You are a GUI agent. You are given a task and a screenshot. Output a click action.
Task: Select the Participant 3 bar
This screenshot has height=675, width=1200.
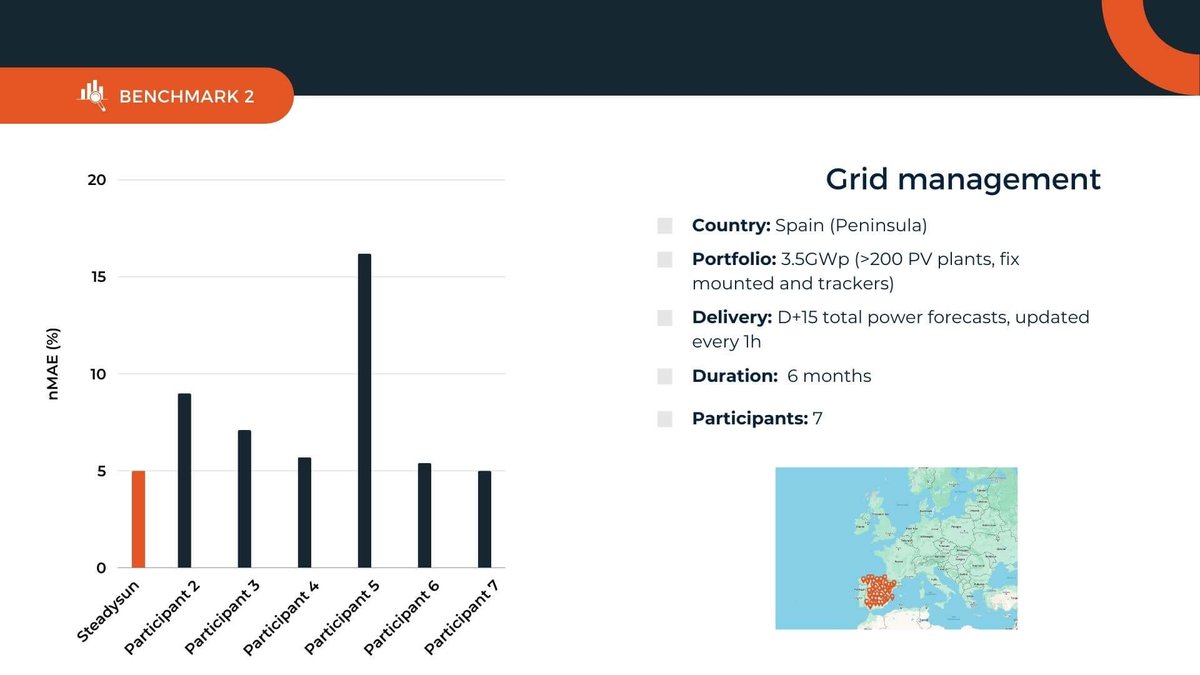[x=244, y=499]
